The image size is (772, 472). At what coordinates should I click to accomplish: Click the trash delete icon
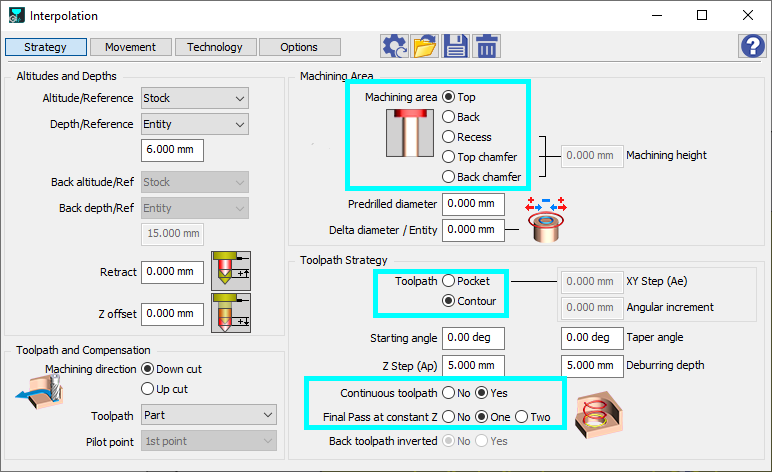point(487,46)
